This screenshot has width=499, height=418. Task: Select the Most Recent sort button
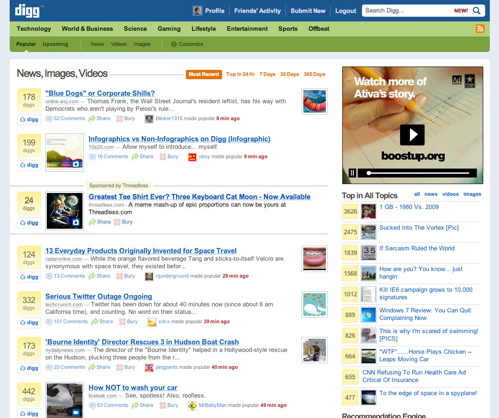pyautogui.click(x=204, y=74)
